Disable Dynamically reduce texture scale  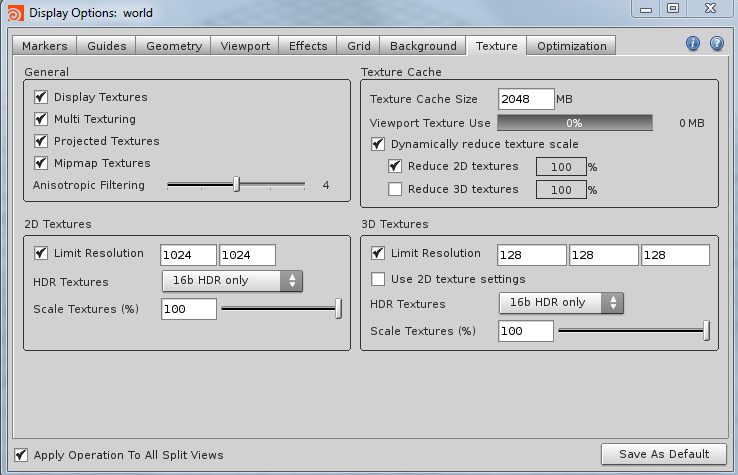(x=378, y=144)
